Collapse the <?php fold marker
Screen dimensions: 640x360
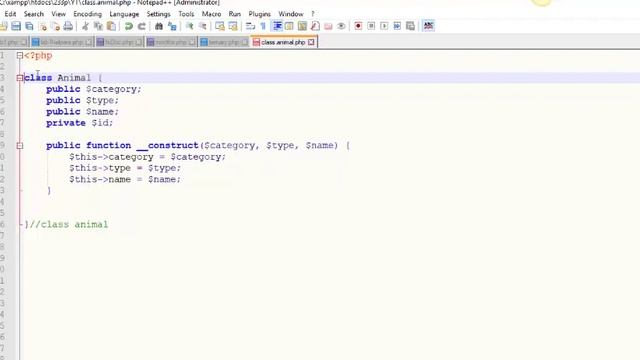pyautogui.click(x=20, y=56)
